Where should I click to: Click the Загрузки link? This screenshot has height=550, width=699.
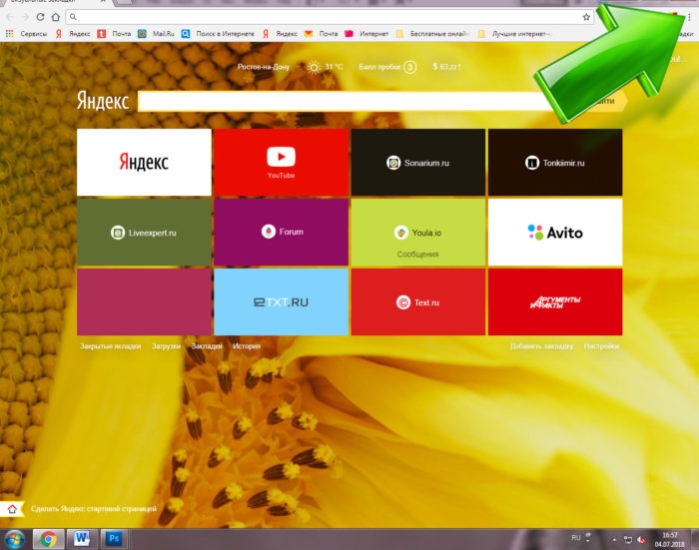point(166,346)
